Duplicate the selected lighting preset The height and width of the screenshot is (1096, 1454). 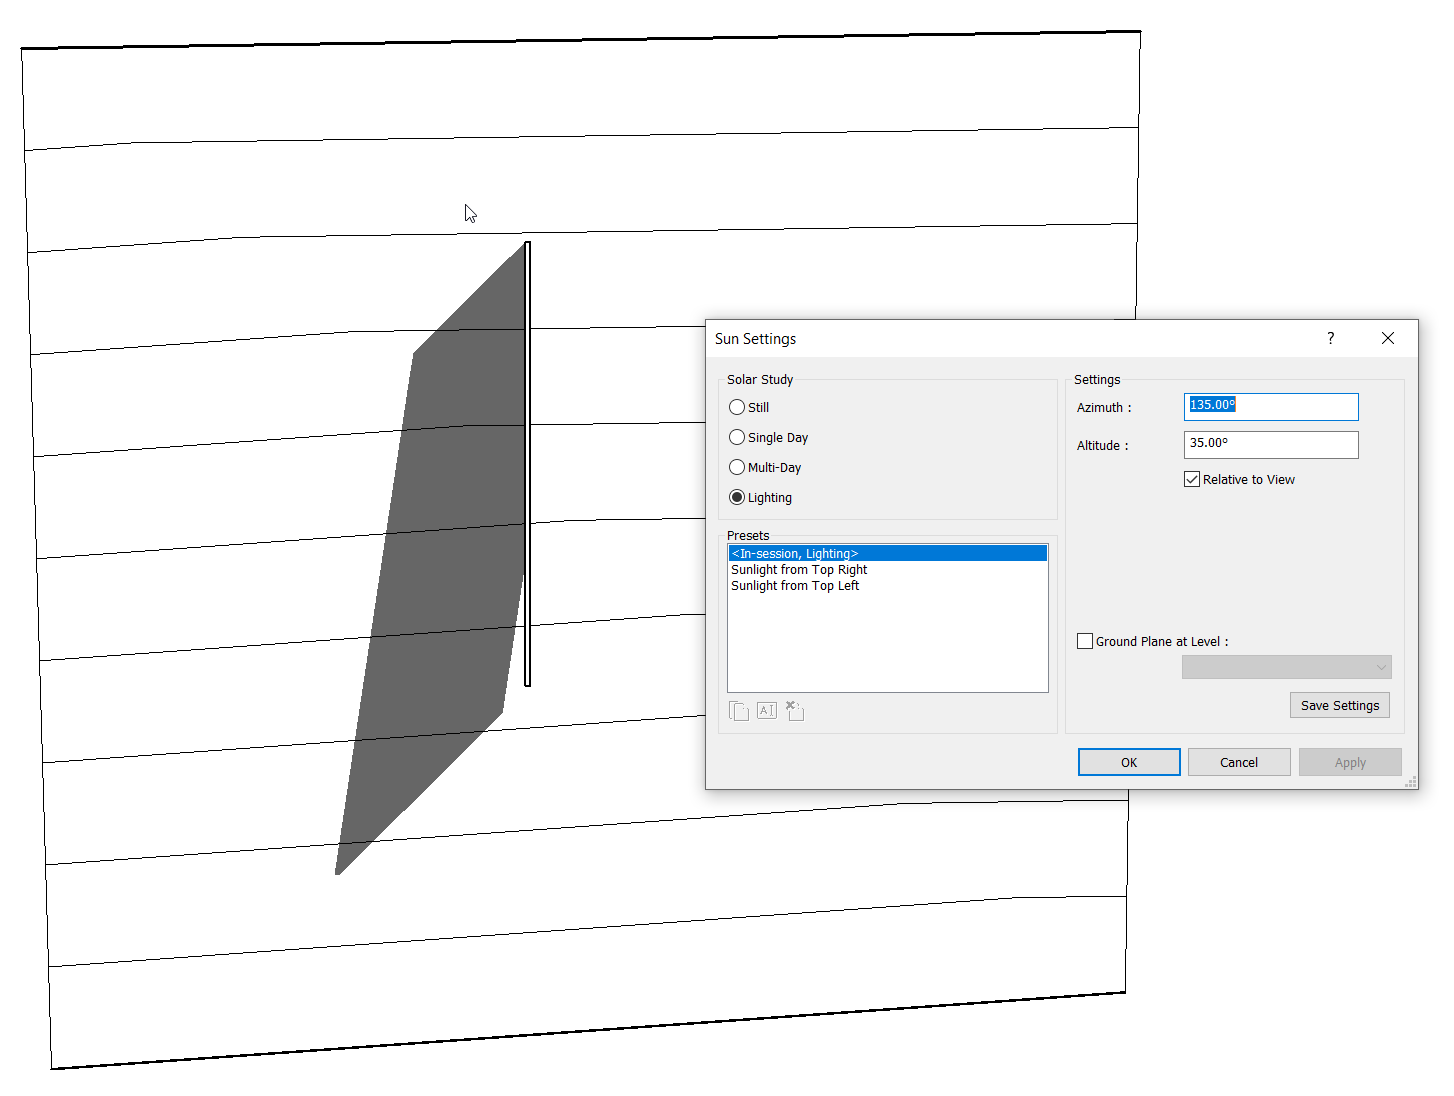739,710
